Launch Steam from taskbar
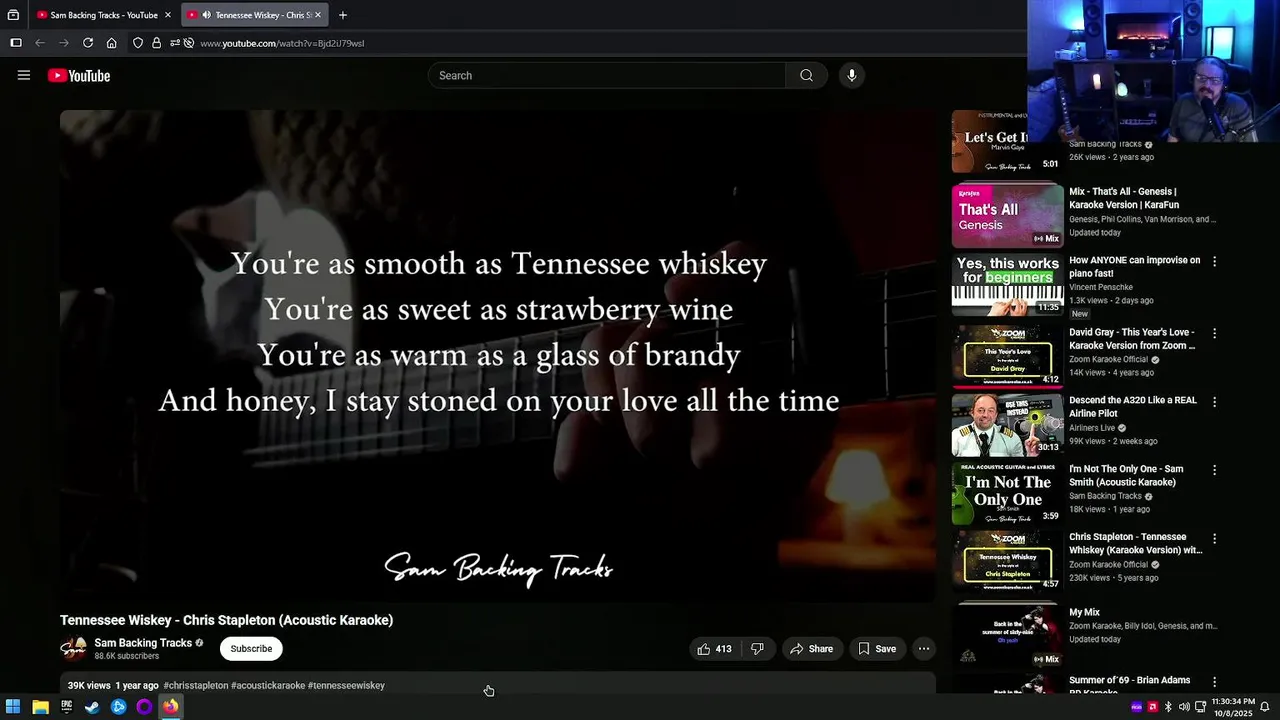The height and width of the screenshot is (720, 1280). click(x=92, y=707)
